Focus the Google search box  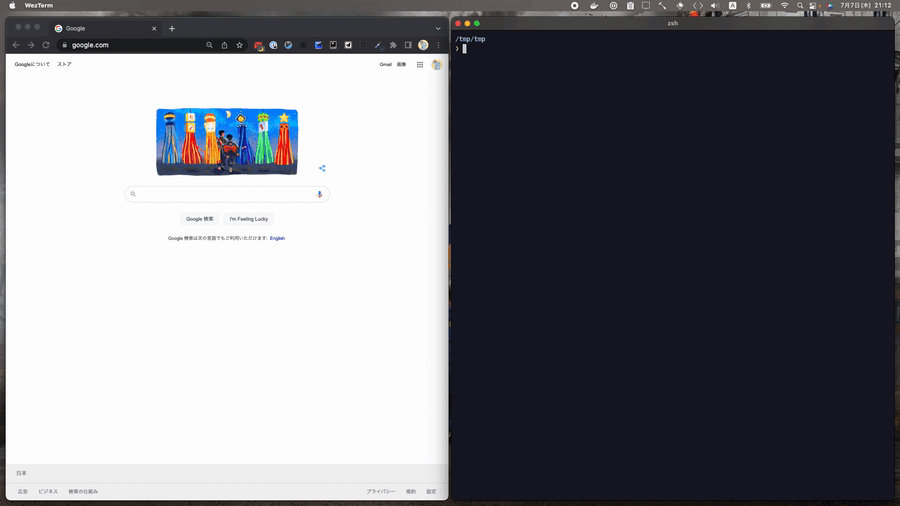(227, 194)
